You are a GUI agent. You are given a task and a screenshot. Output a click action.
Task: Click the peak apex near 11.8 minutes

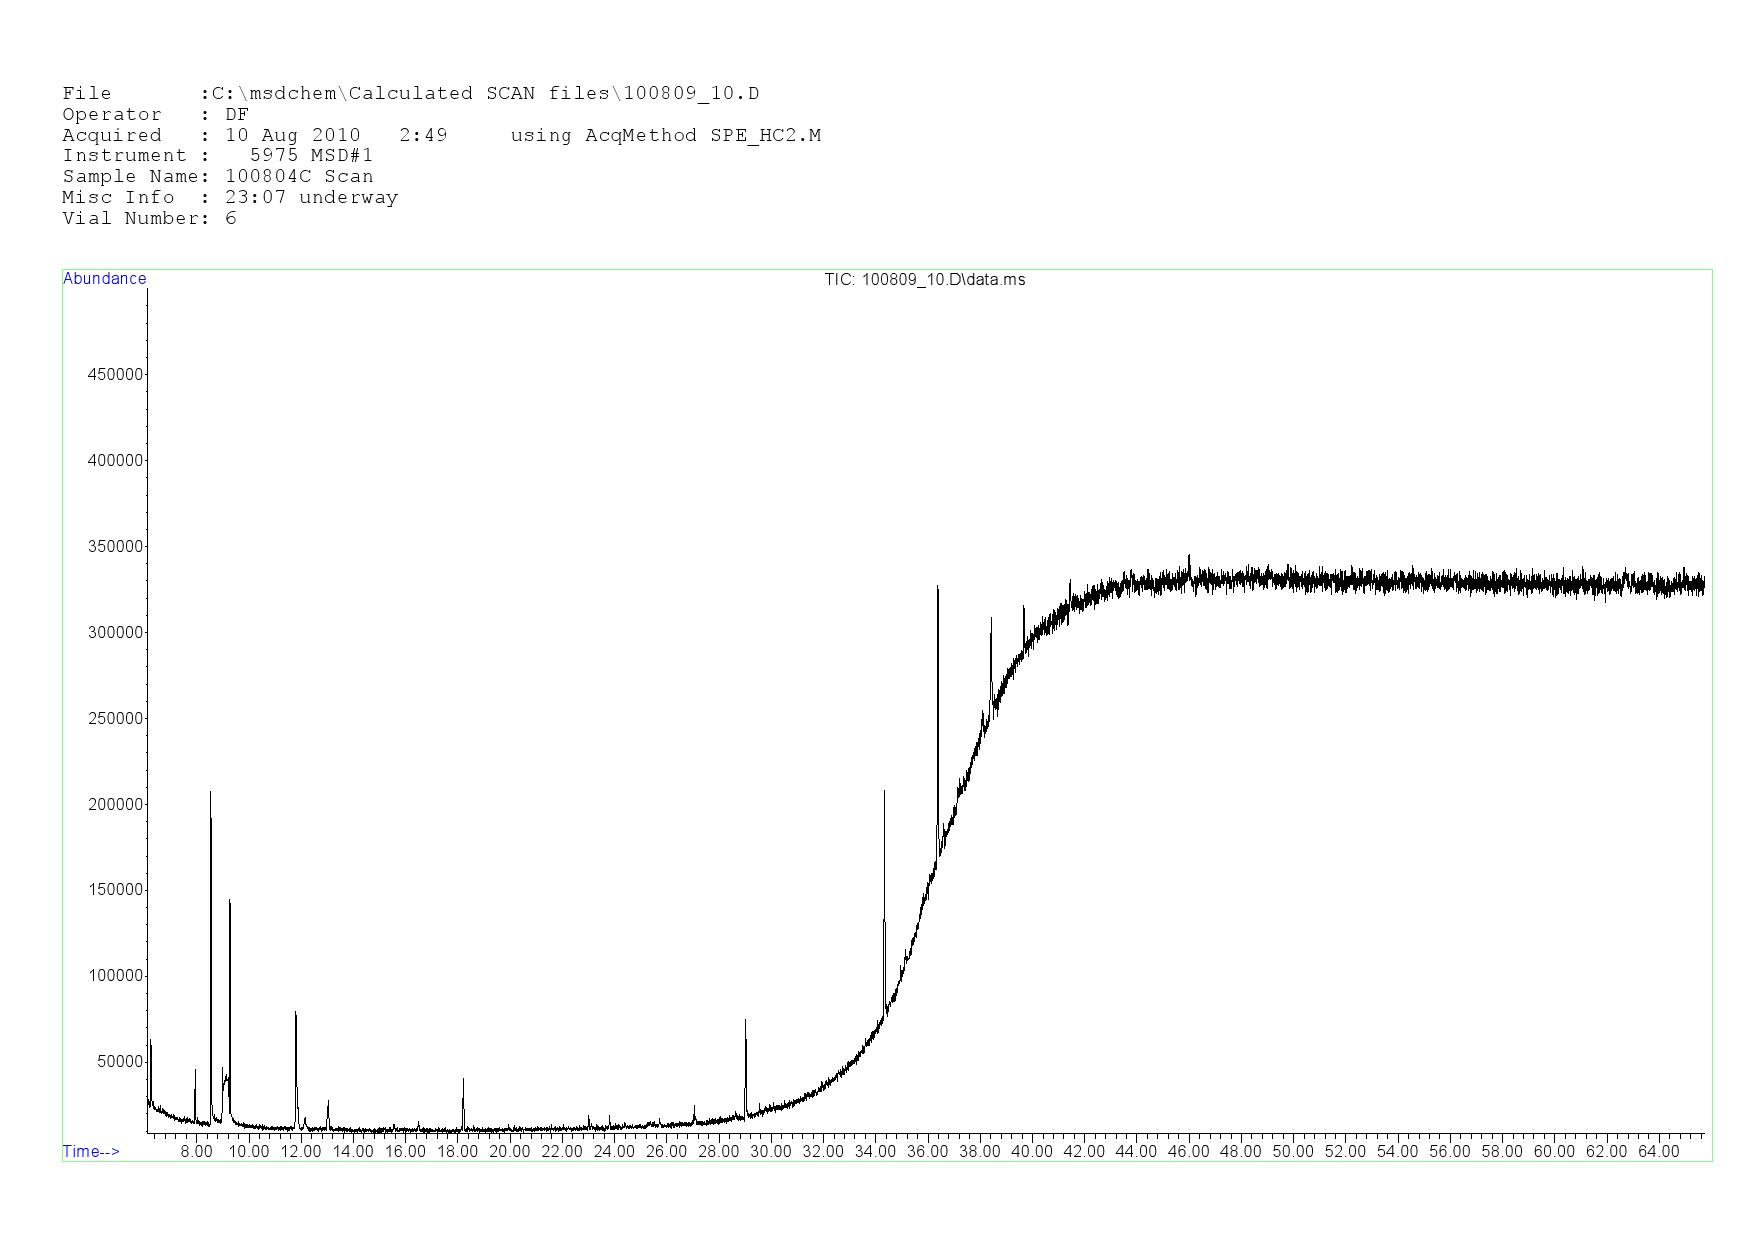click(295, 1014)
